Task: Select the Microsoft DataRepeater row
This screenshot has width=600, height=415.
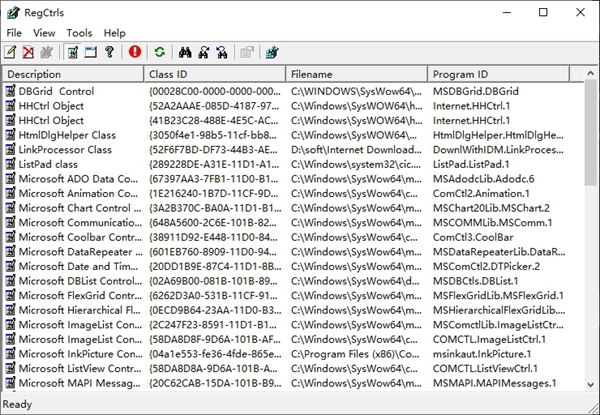Action: [293, 252]
